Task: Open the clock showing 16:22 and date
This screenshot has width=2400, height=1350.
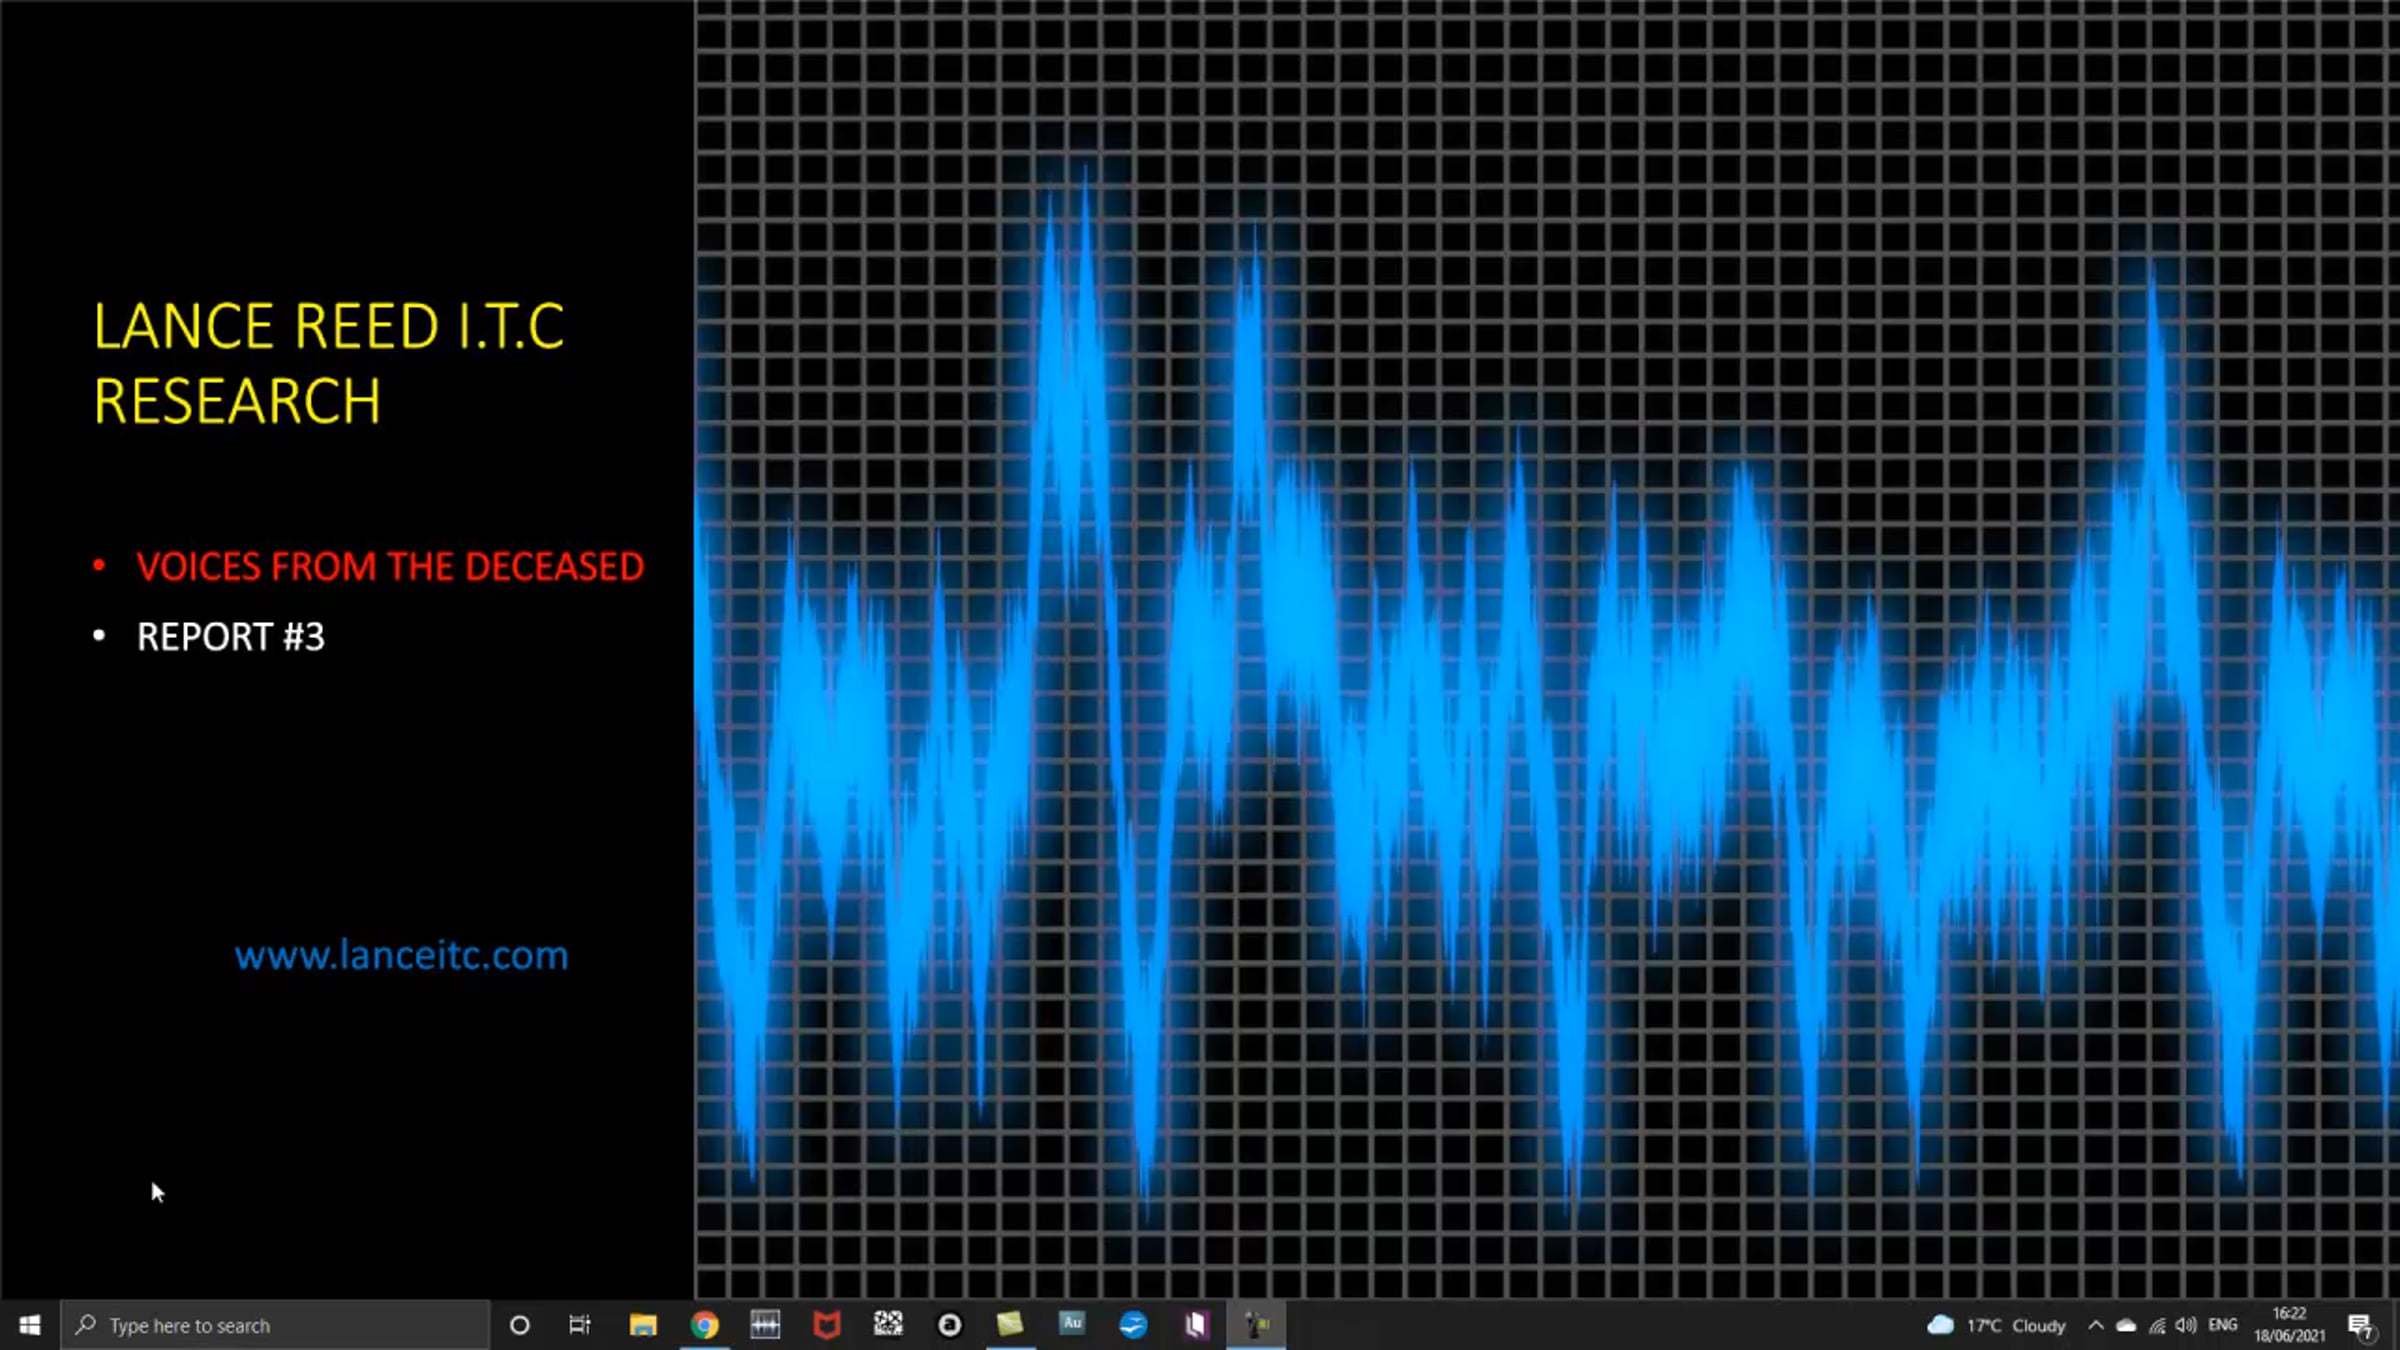Action: (2289, 1325)
